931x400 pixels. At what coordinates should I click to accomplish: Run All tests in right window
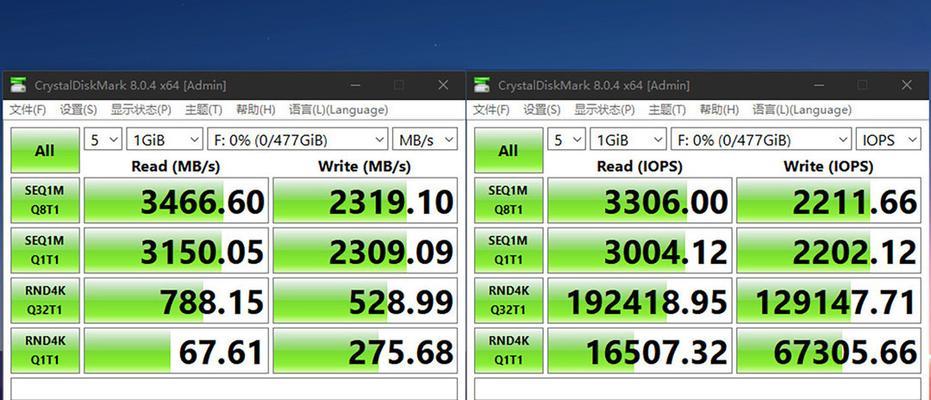[x=509, y=151]
